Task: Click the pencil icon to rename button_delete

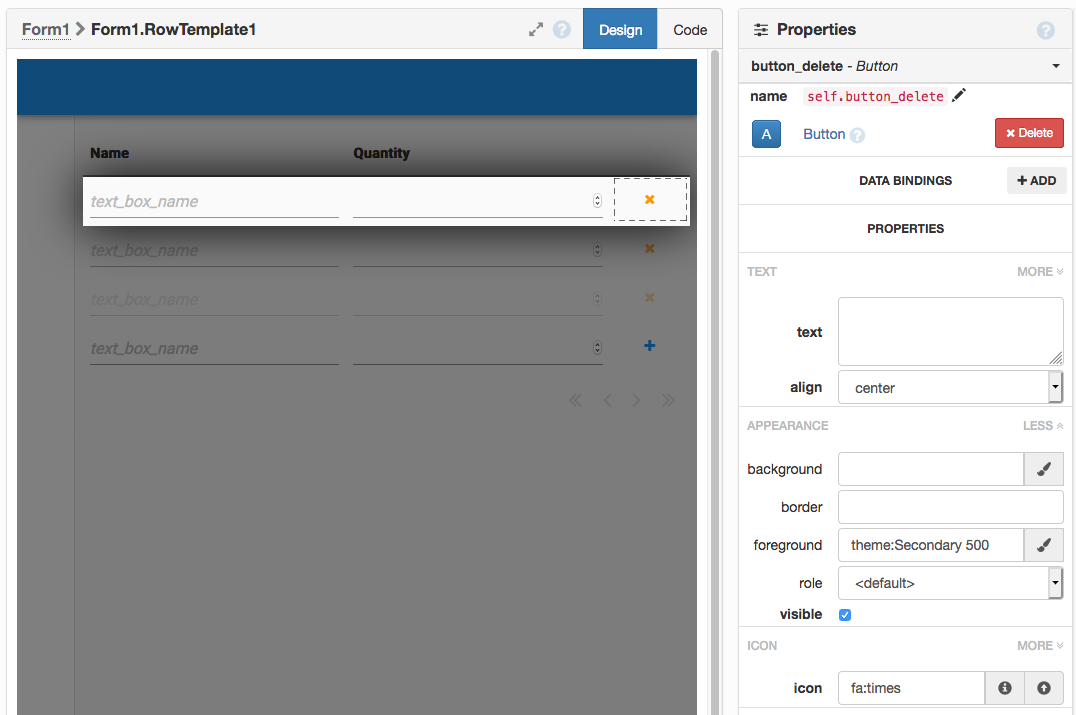Action: coord(959,96)
